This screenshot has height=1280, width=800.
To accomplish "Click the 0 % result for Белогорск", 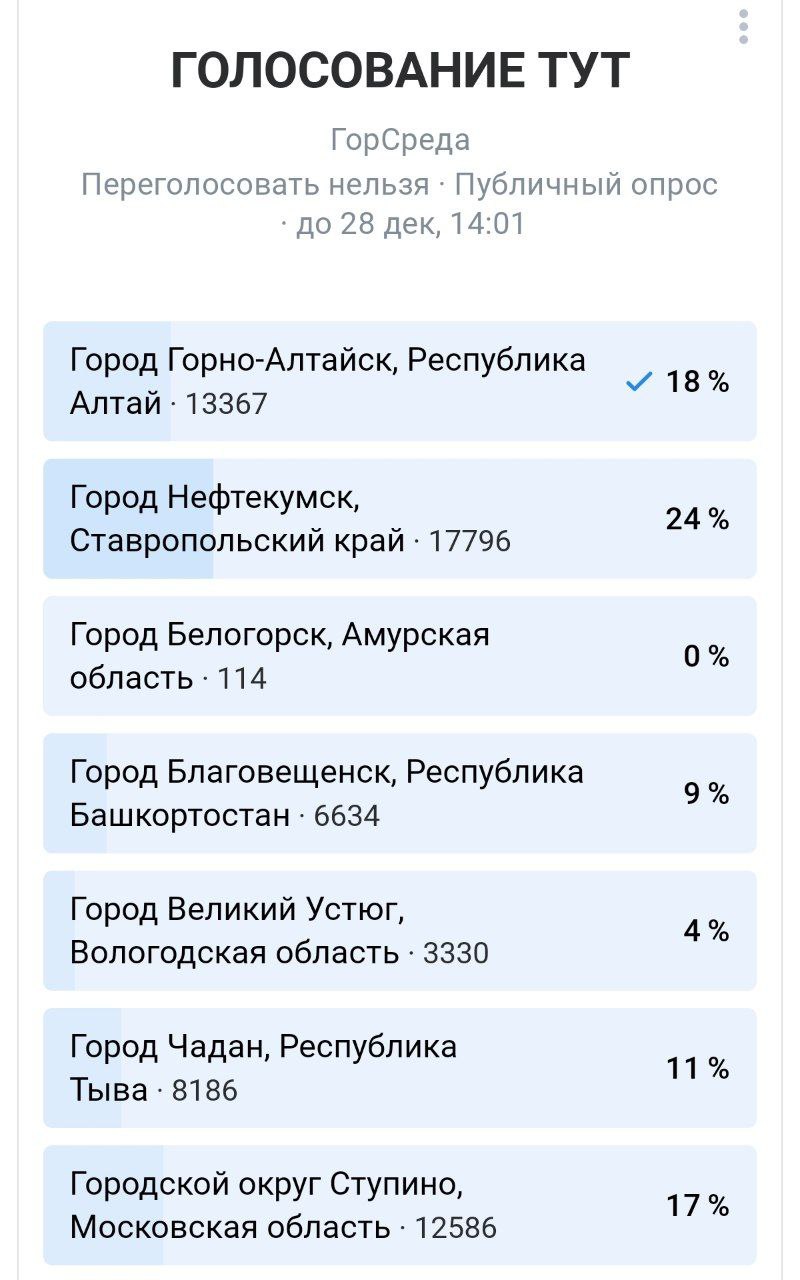I will [706, 656].
